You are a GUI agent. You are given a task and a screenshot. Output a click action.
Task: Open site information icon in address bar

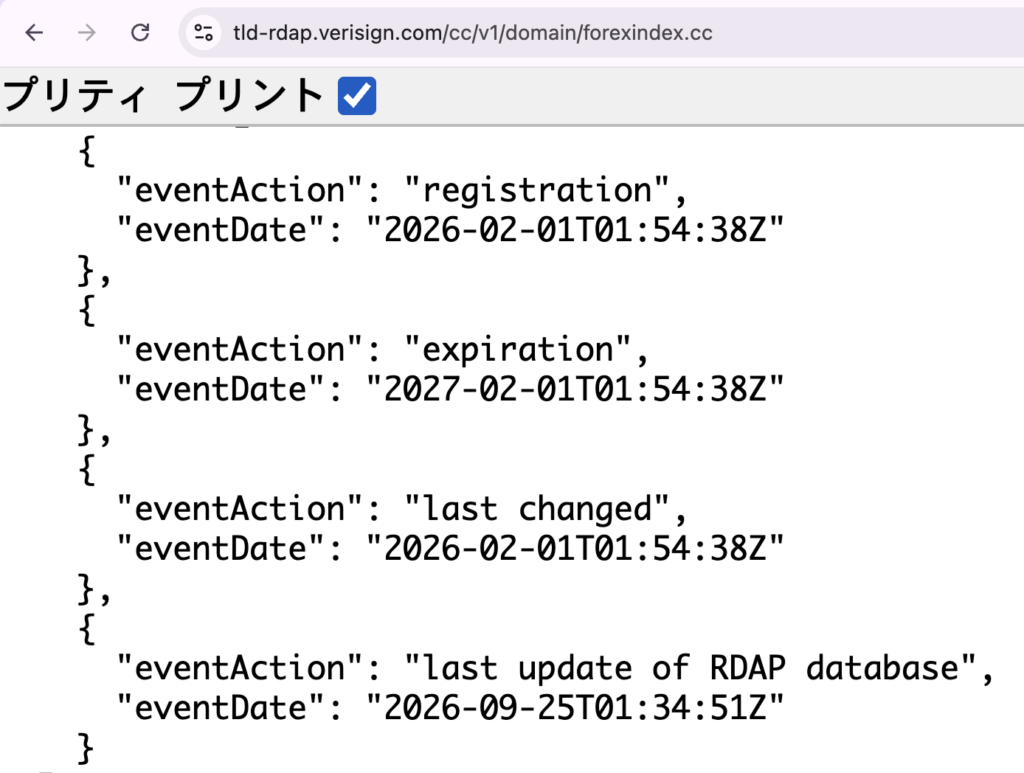point(204,33)
